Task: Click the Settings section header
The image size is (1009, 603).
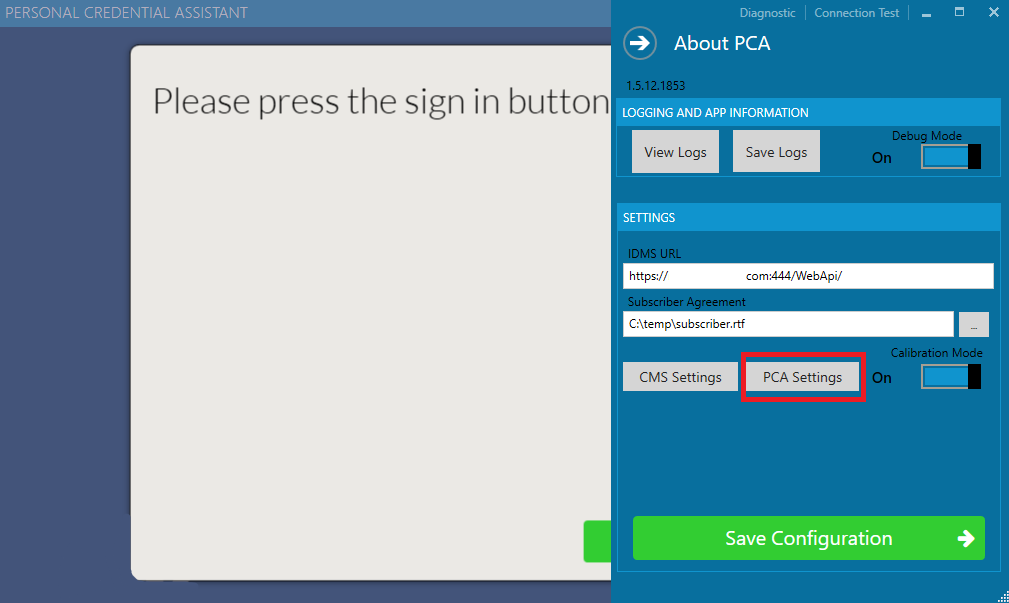Action: (808, 218)
